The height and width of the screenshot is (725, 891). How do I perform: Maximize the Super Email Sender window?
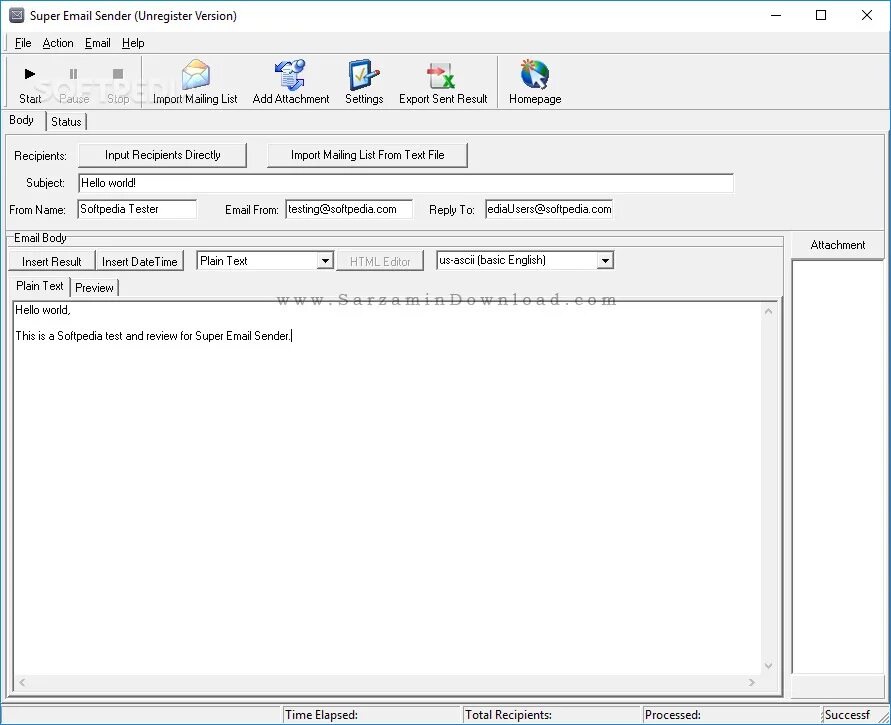[x=821, y=15]
